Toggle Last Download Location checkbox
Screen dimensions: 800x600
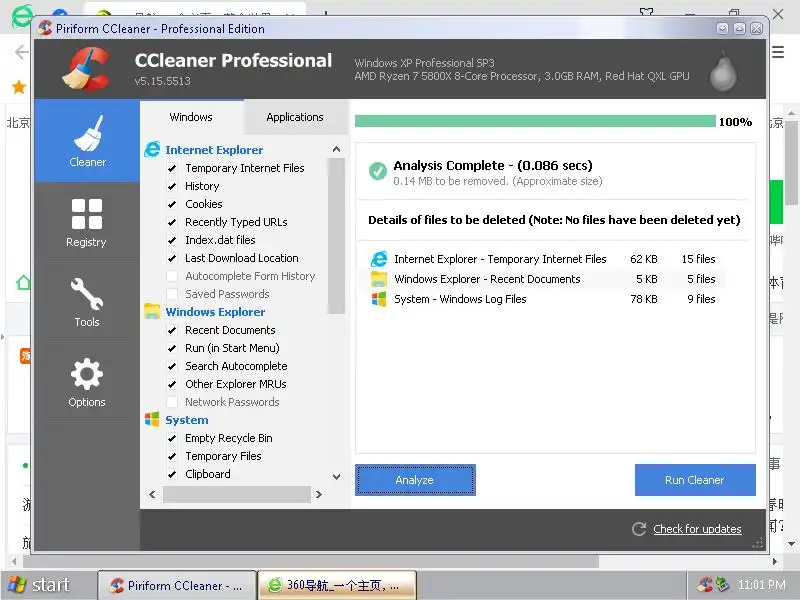(x=172, y=258)
